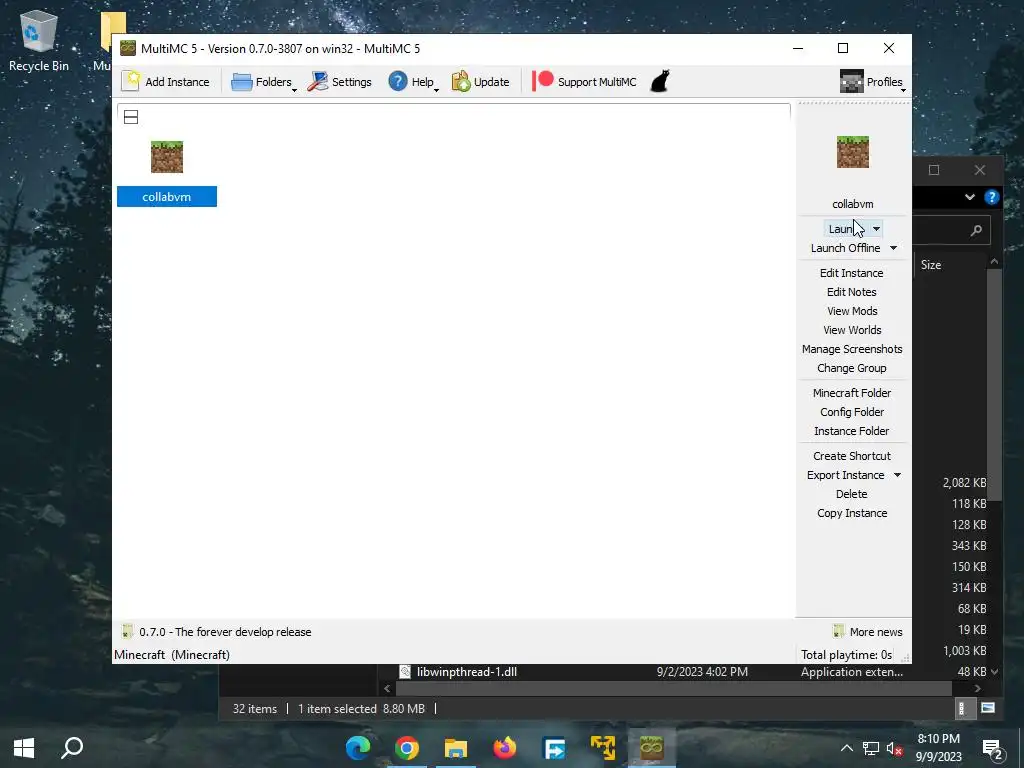Click View Mods
1024x768 pixels.
click(x=852, y=311)
